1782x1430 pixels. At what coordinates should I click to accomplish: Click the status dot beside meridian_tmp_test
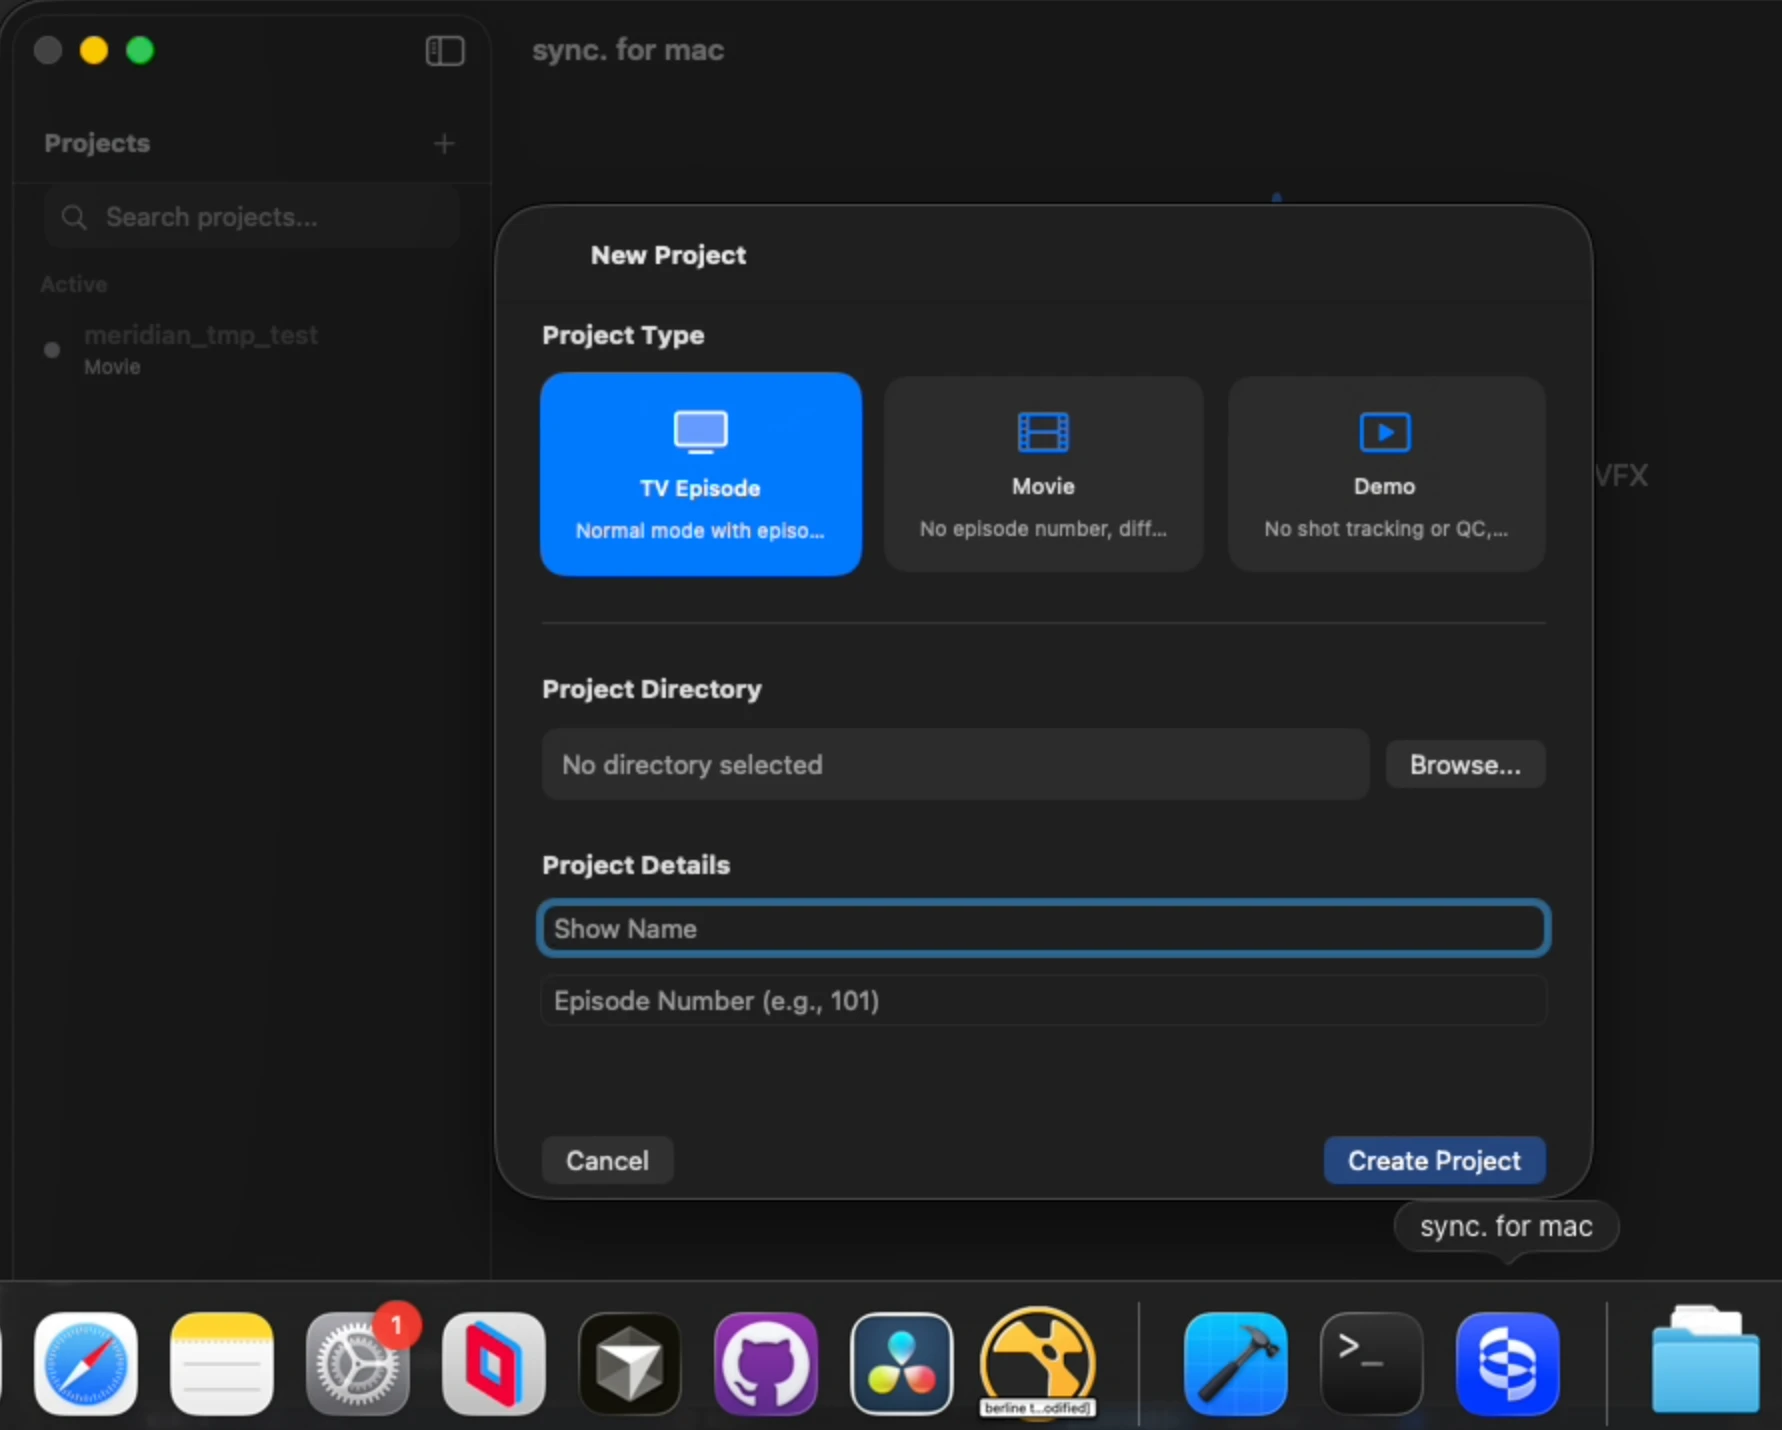52,349
